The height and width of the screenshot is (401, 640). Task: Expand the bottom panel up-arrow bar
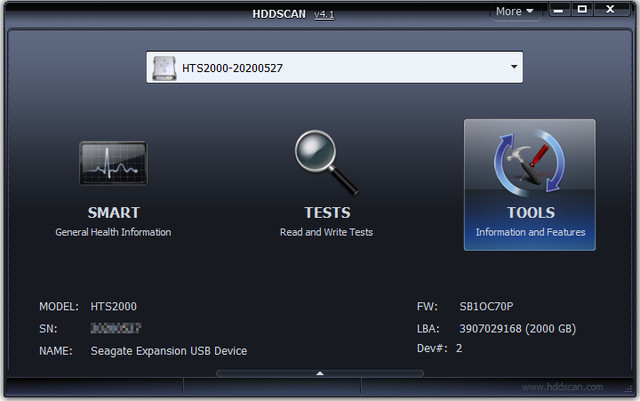click(320, 373)
